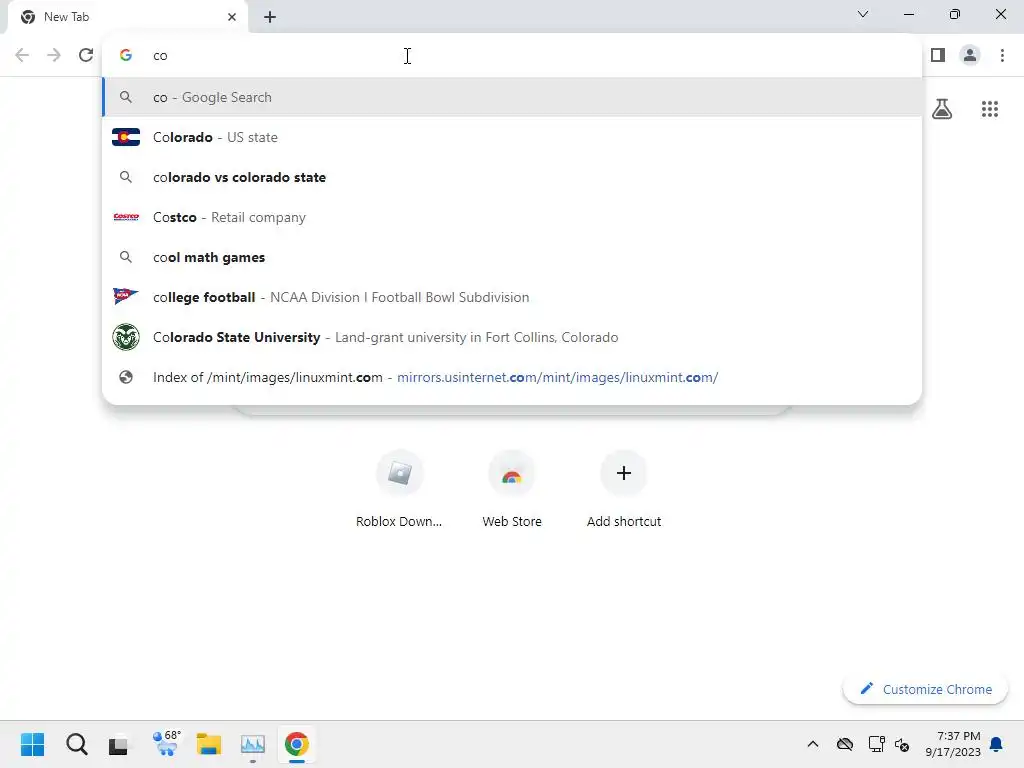Click Customize Chrome button

(x=925, y=689)
